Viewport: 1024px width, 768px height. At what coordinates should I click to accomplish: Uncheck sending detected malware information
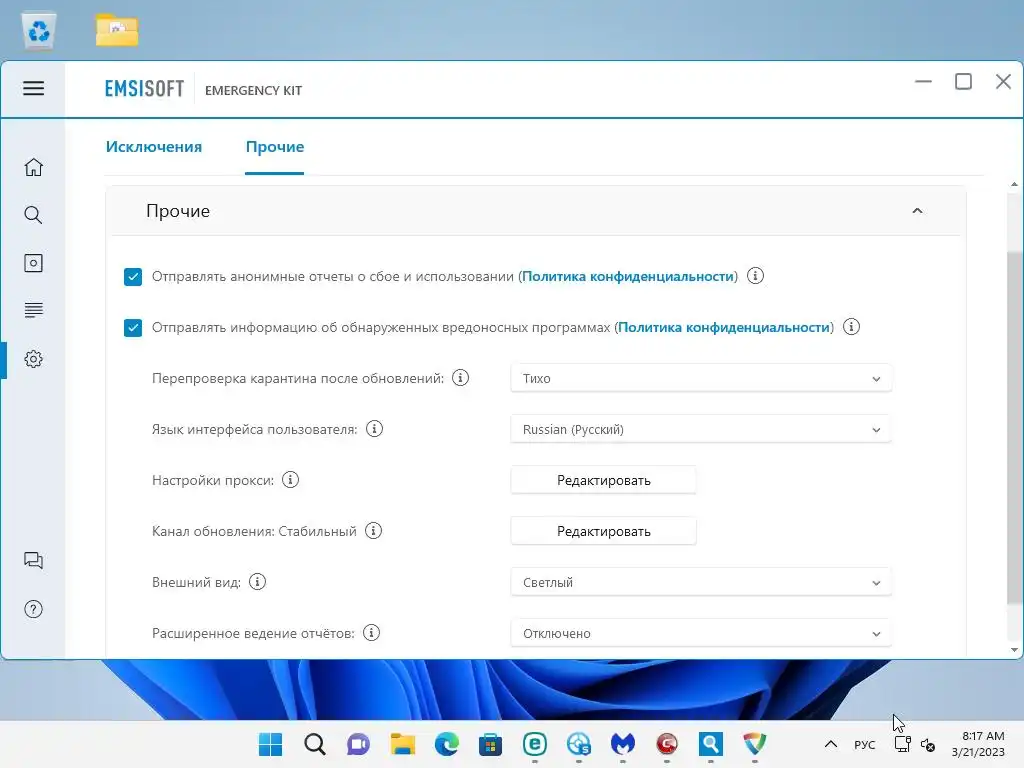(x=133, y=327)
